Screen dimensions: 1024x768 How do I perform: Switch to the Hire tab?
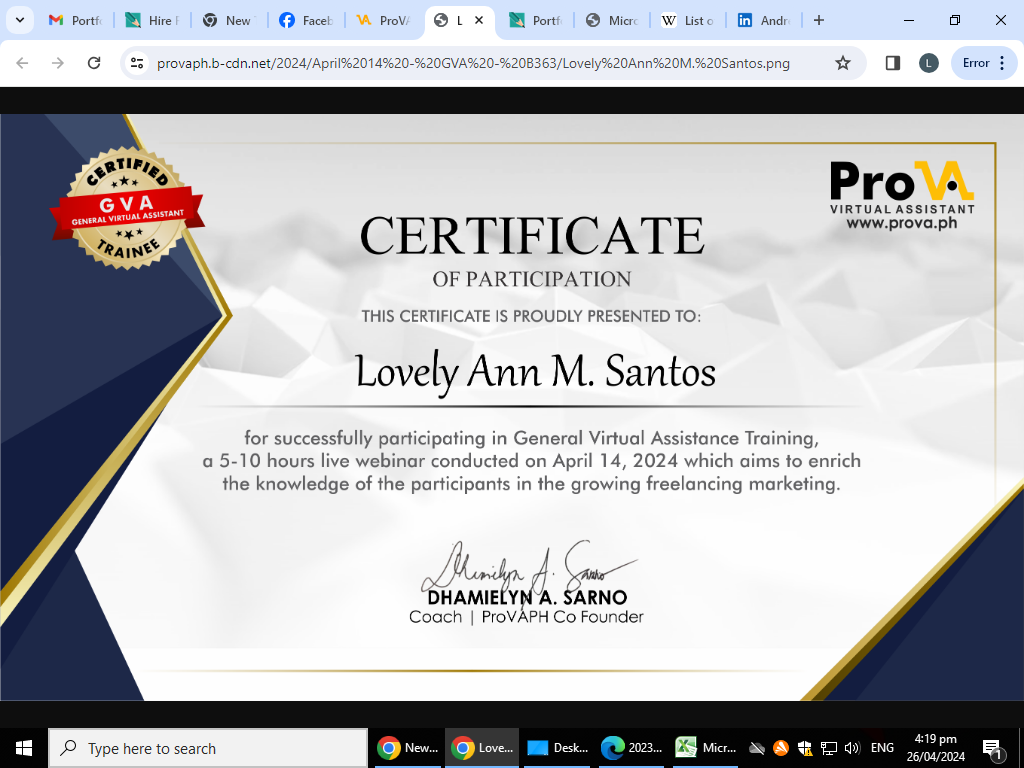pos(153,20)
